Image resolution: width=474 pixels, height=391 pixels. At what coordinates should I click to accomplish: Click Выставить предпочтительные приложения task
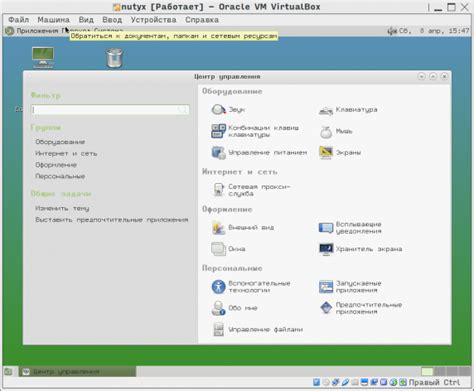coord(112,220)
